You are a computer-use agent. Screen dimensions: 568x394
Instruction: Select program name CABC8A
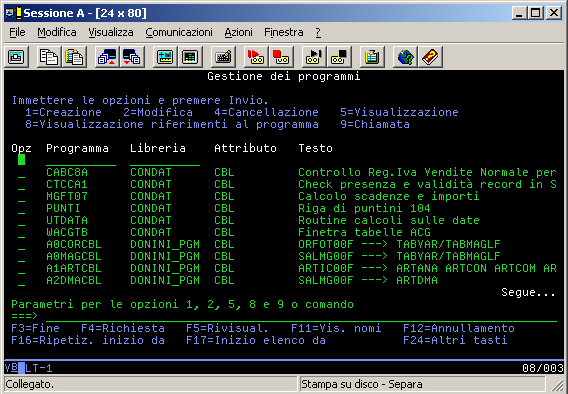(67, 172)
